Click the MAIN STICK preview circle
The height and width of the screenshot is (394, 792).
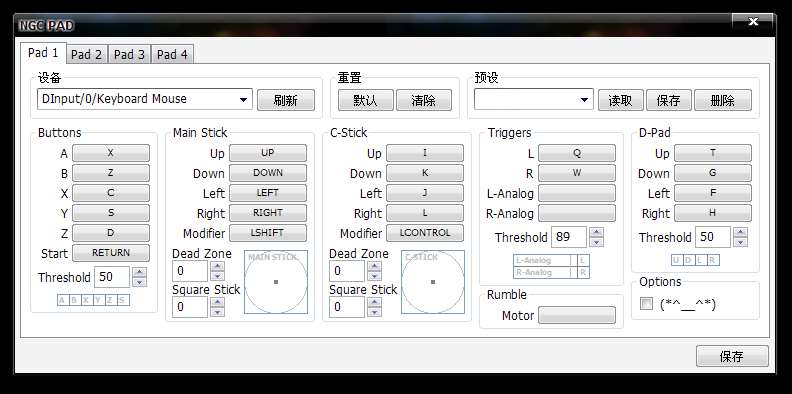pos(276,282)
